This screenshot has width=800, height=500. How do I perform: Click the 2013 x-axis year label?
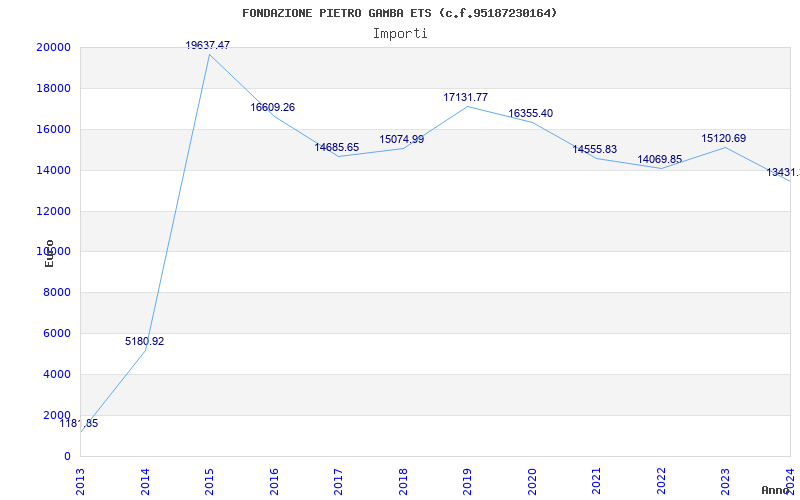(x=80, y=482)
